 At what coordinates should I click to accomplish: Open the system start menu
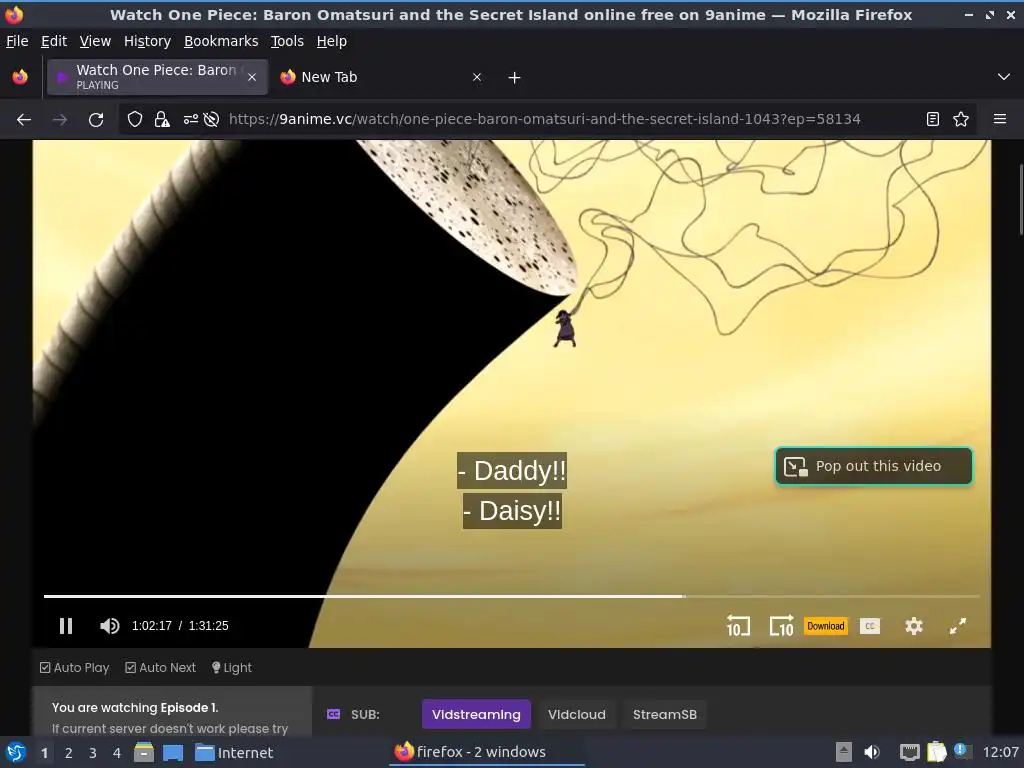tap(16, 752)
